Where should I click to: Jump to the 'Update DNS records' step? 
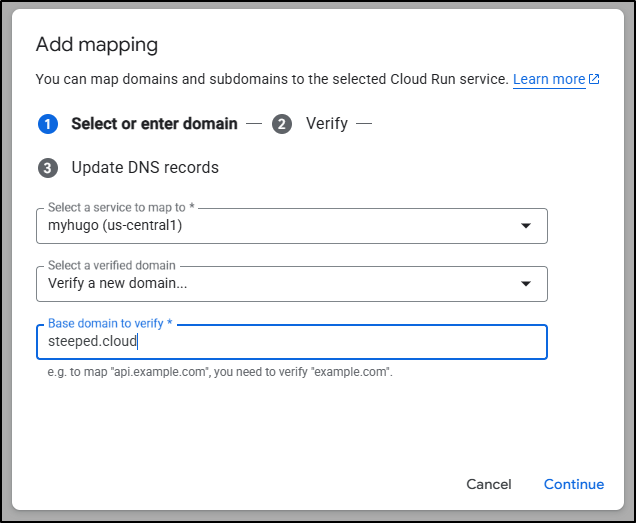click(145, 168)
